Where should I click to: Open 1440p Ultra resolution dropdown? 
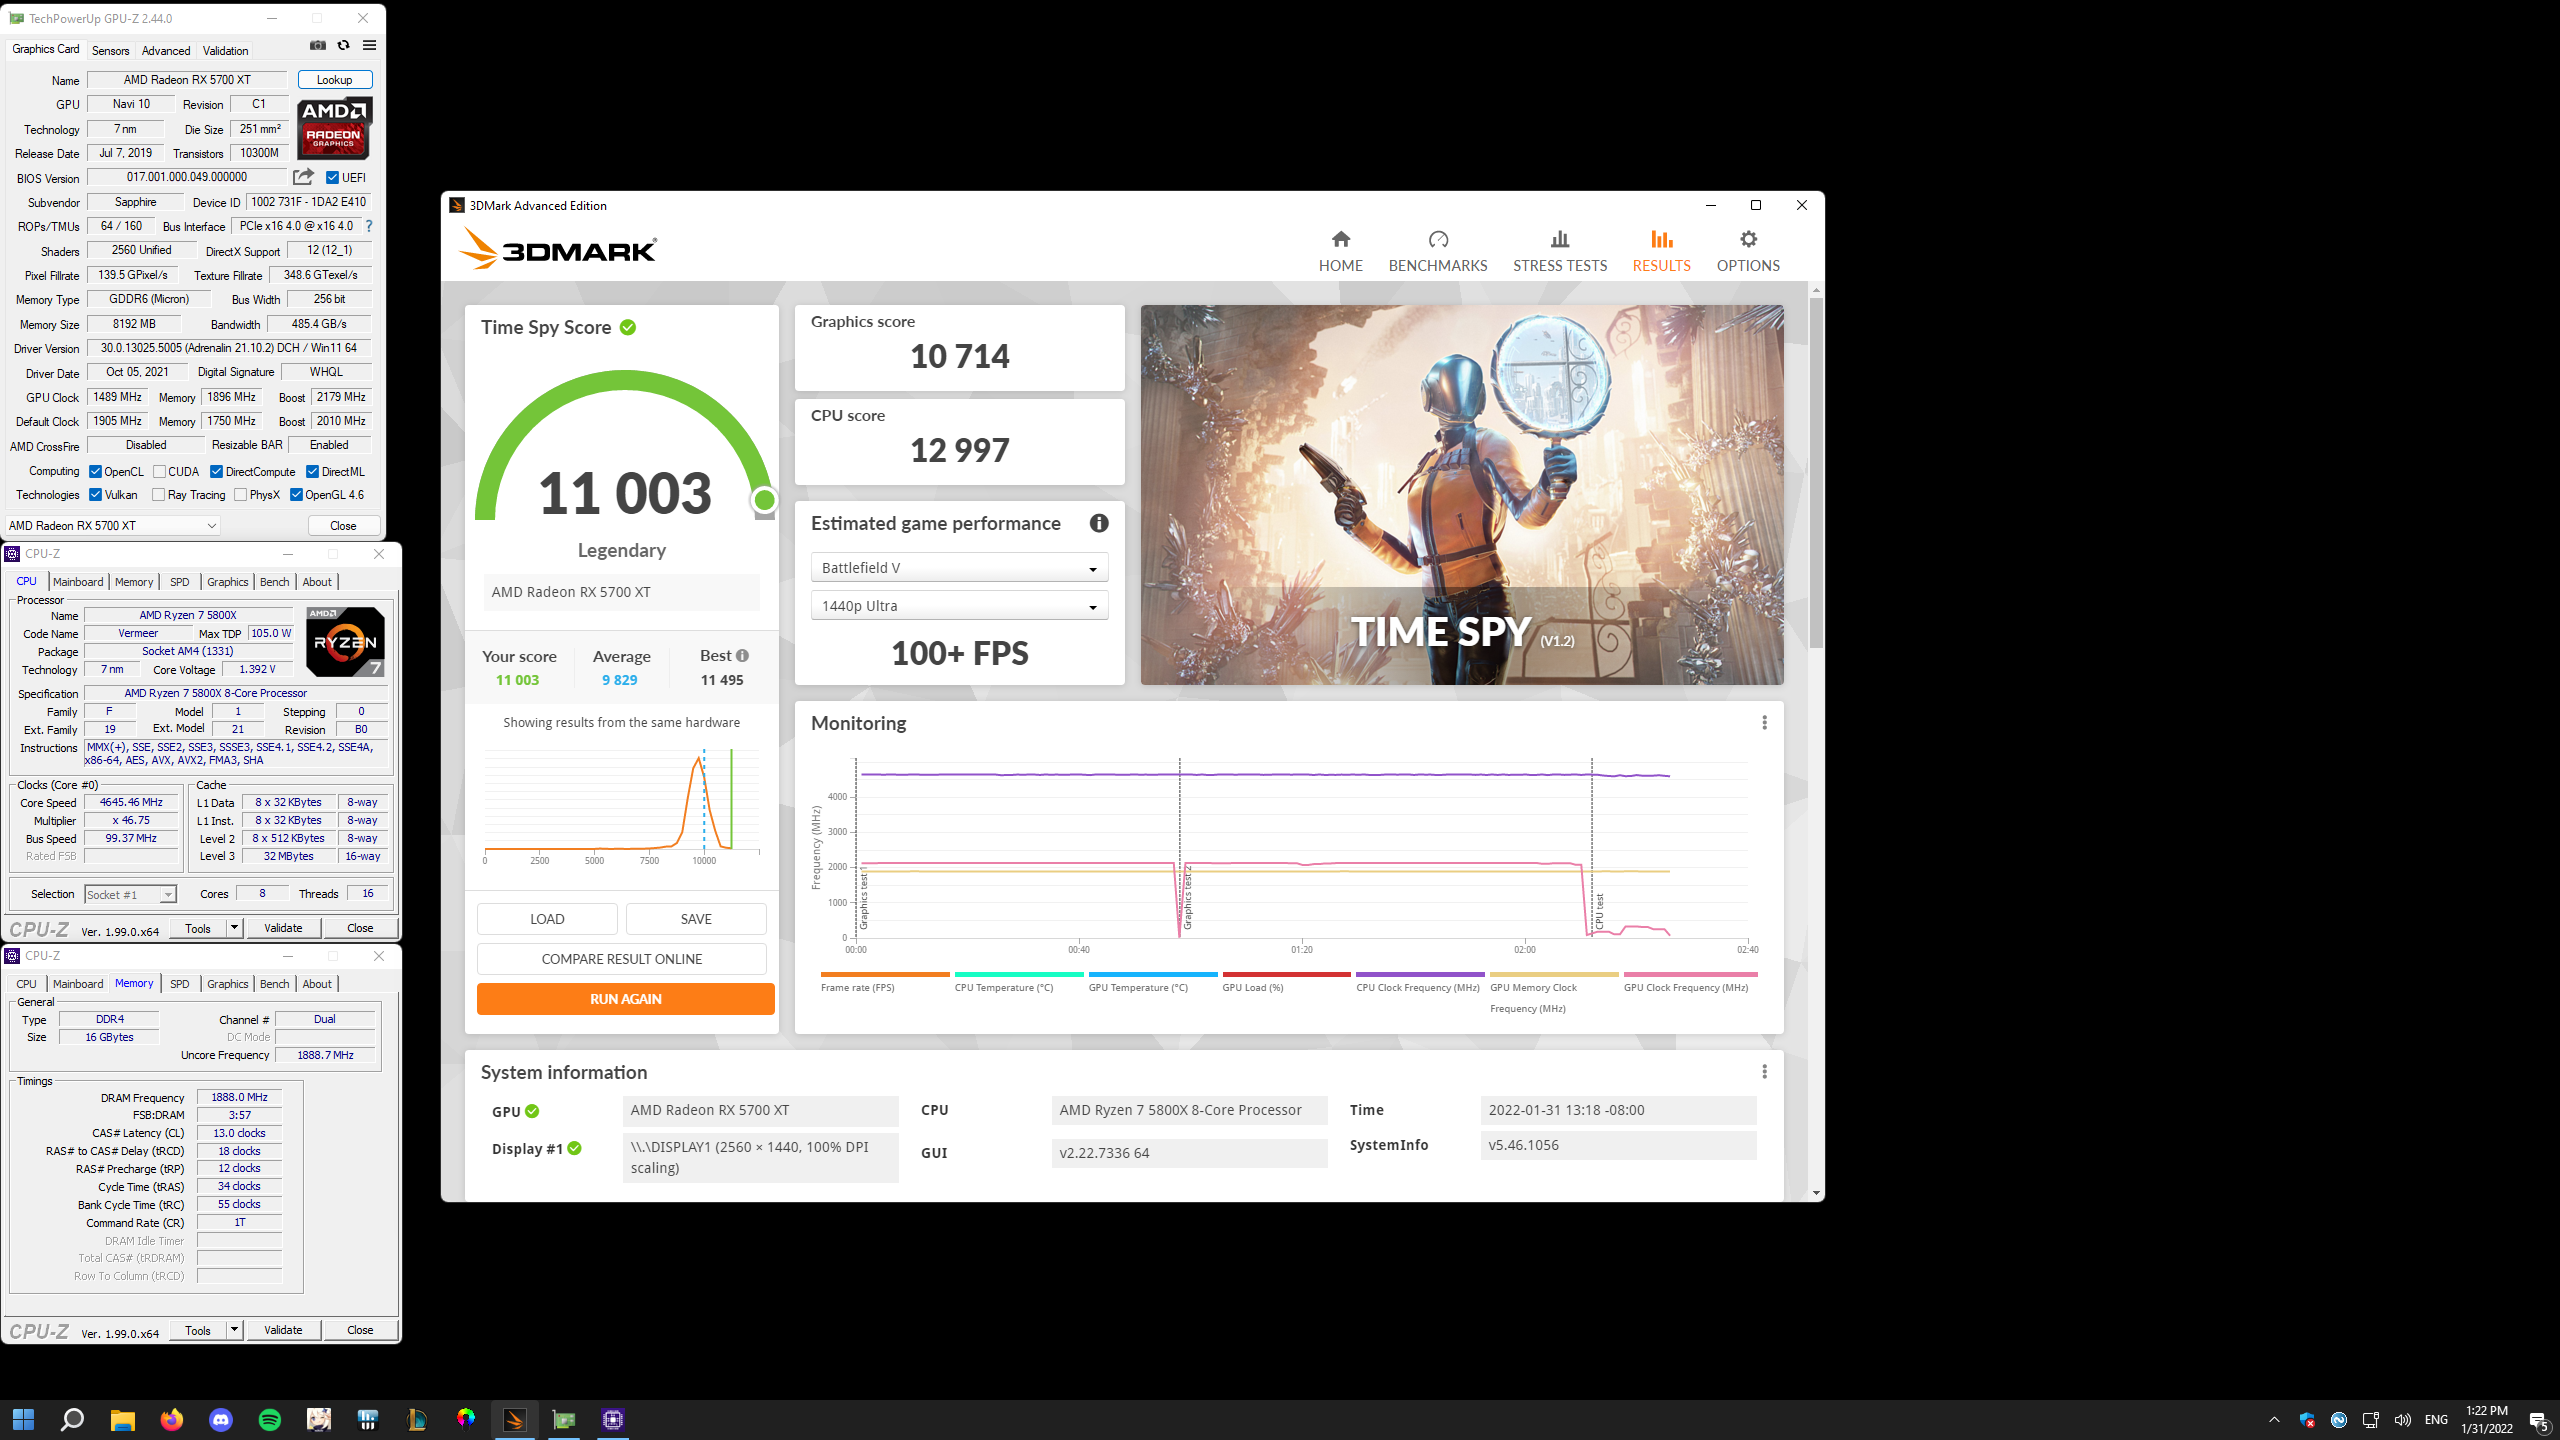coord(959,606)
